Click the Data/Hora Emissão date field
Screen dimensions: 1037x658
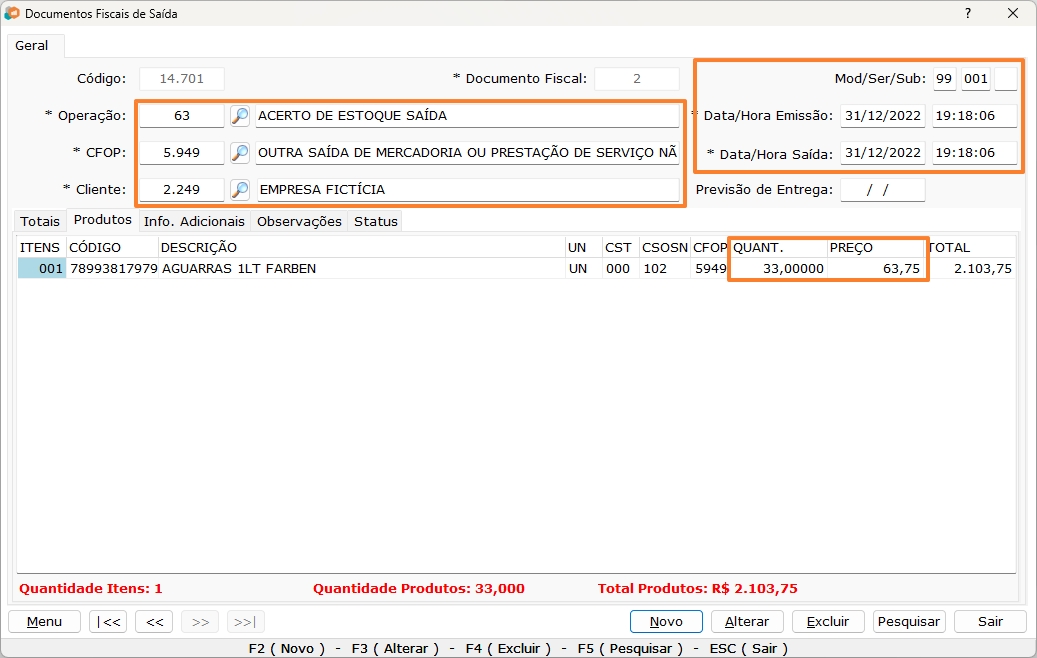click(x=882, y=116)
